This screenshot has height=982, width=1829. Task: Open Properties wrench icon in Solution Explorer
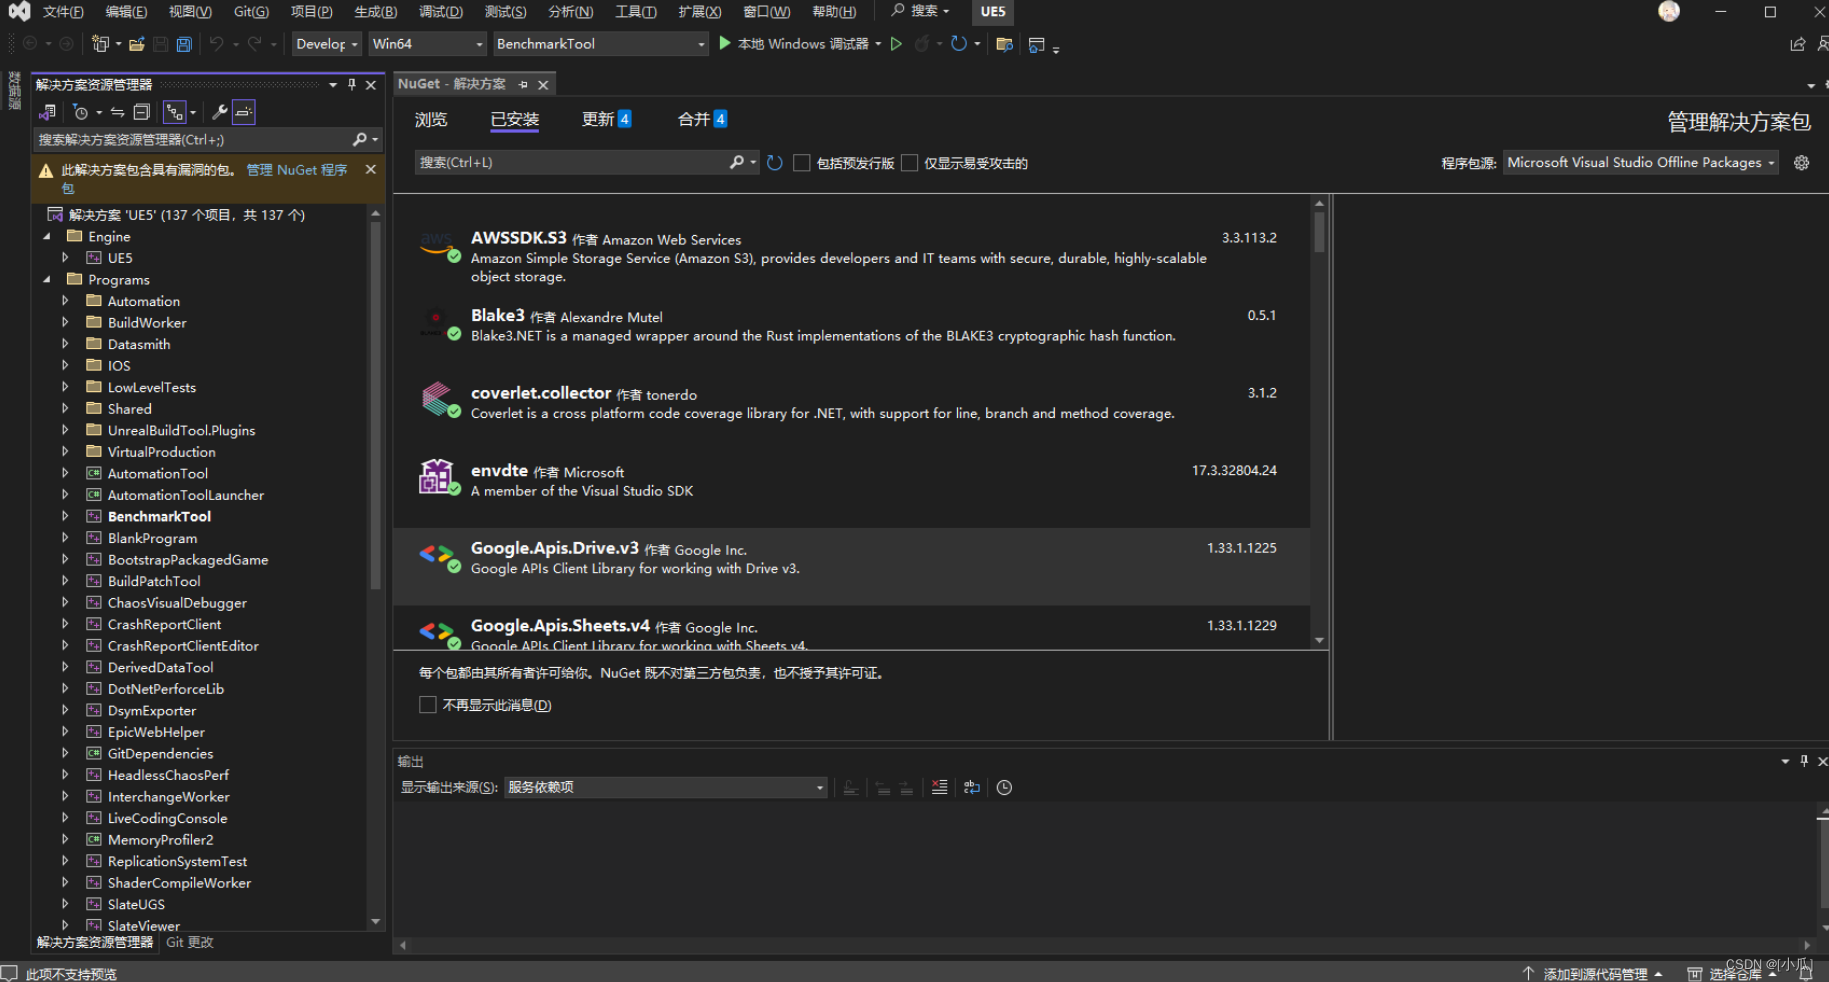click(x=220, y=112)
